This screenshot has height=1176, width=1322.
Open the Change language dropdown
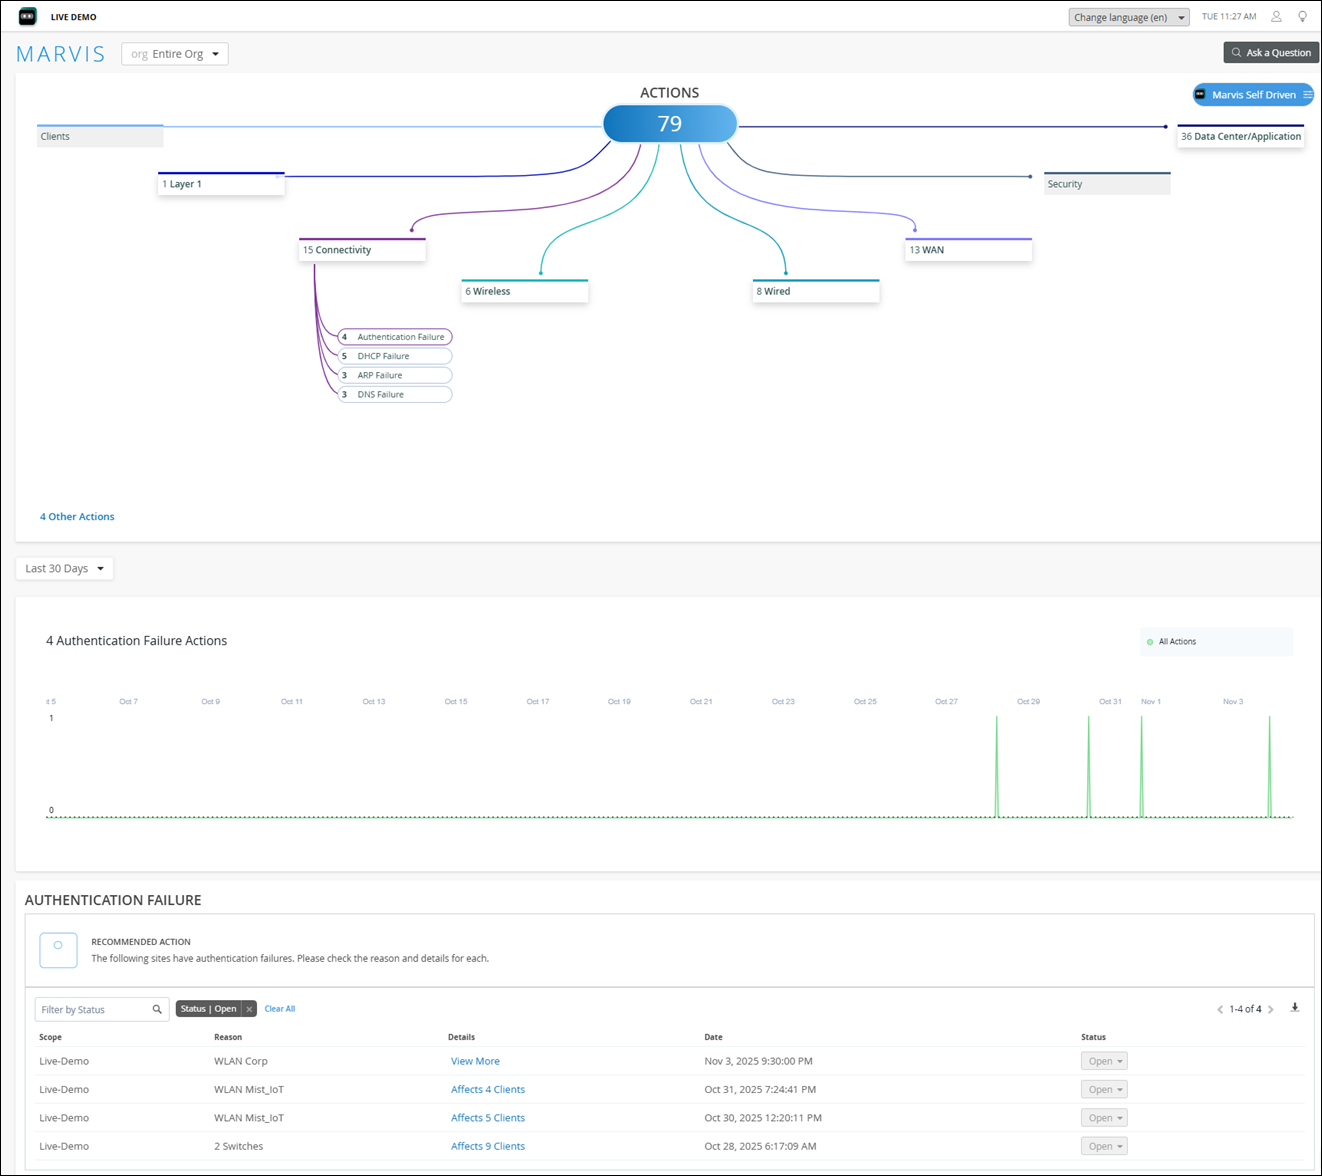1128,17
